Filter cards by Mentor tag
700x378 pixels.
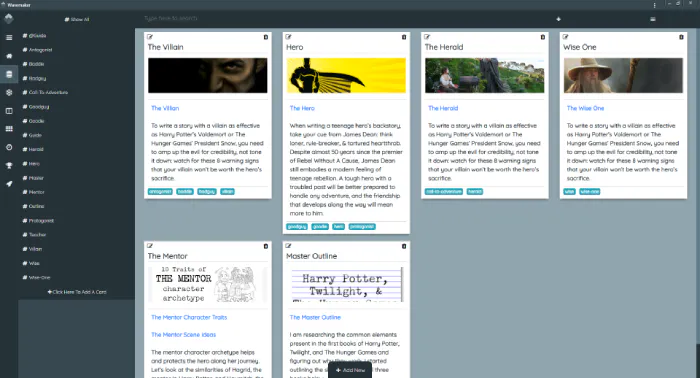point(34,192)
